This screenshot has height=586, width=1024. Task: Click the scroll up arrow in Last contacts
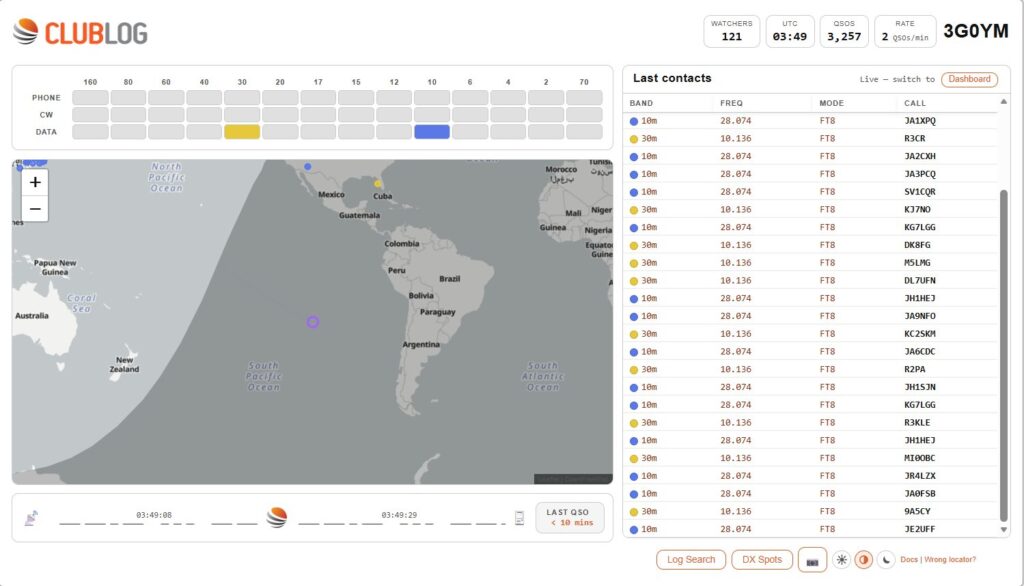[1004, 102]
